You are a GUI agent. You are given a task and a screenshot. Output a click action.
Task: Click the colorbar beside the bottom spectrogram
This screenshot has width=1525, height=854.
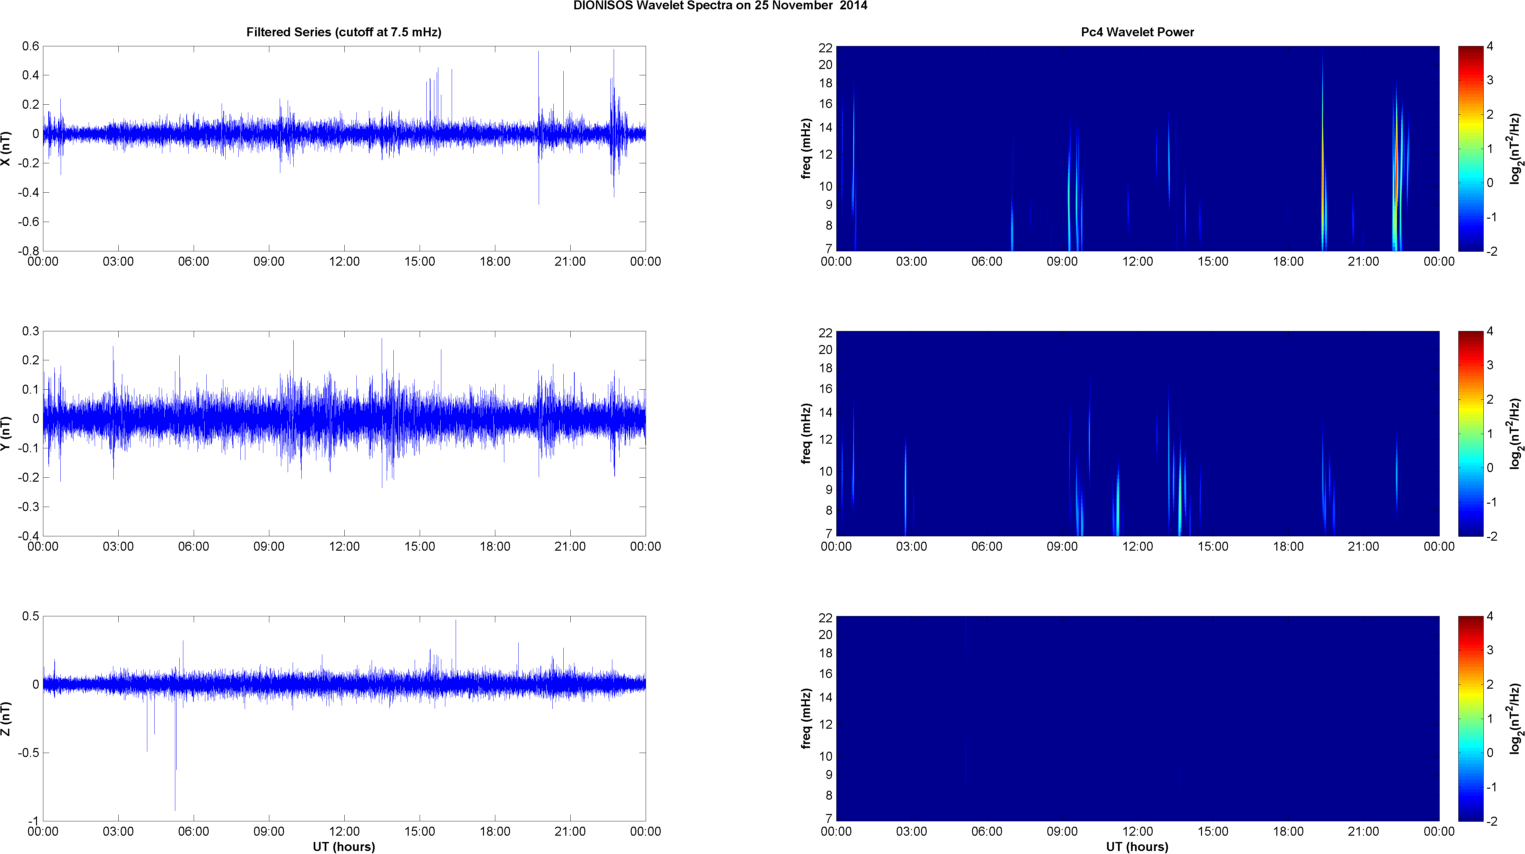[1470, 718]
